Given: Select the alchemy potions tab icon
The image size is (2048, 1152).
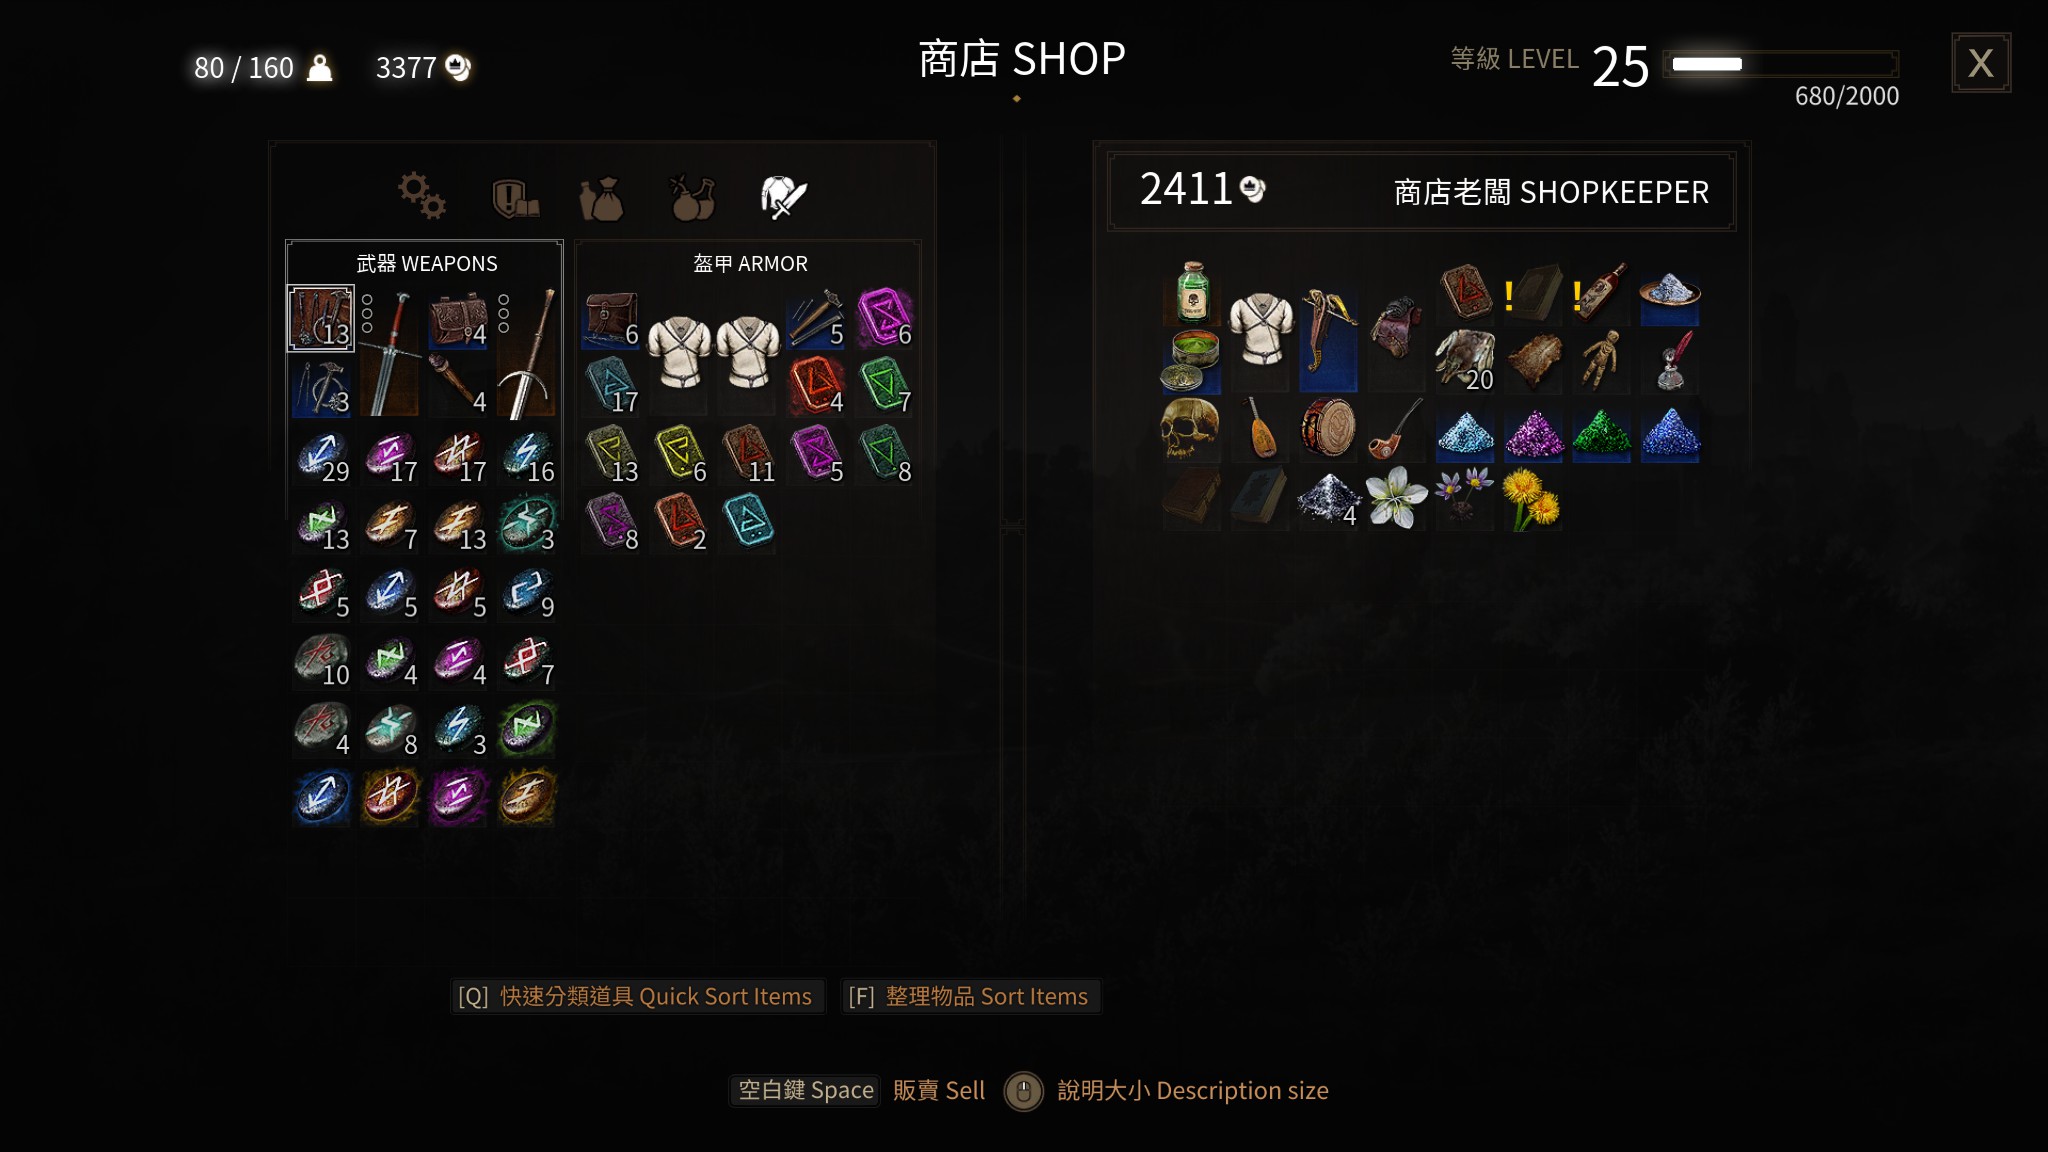Looking at the screenshot, I should [692, 197].
